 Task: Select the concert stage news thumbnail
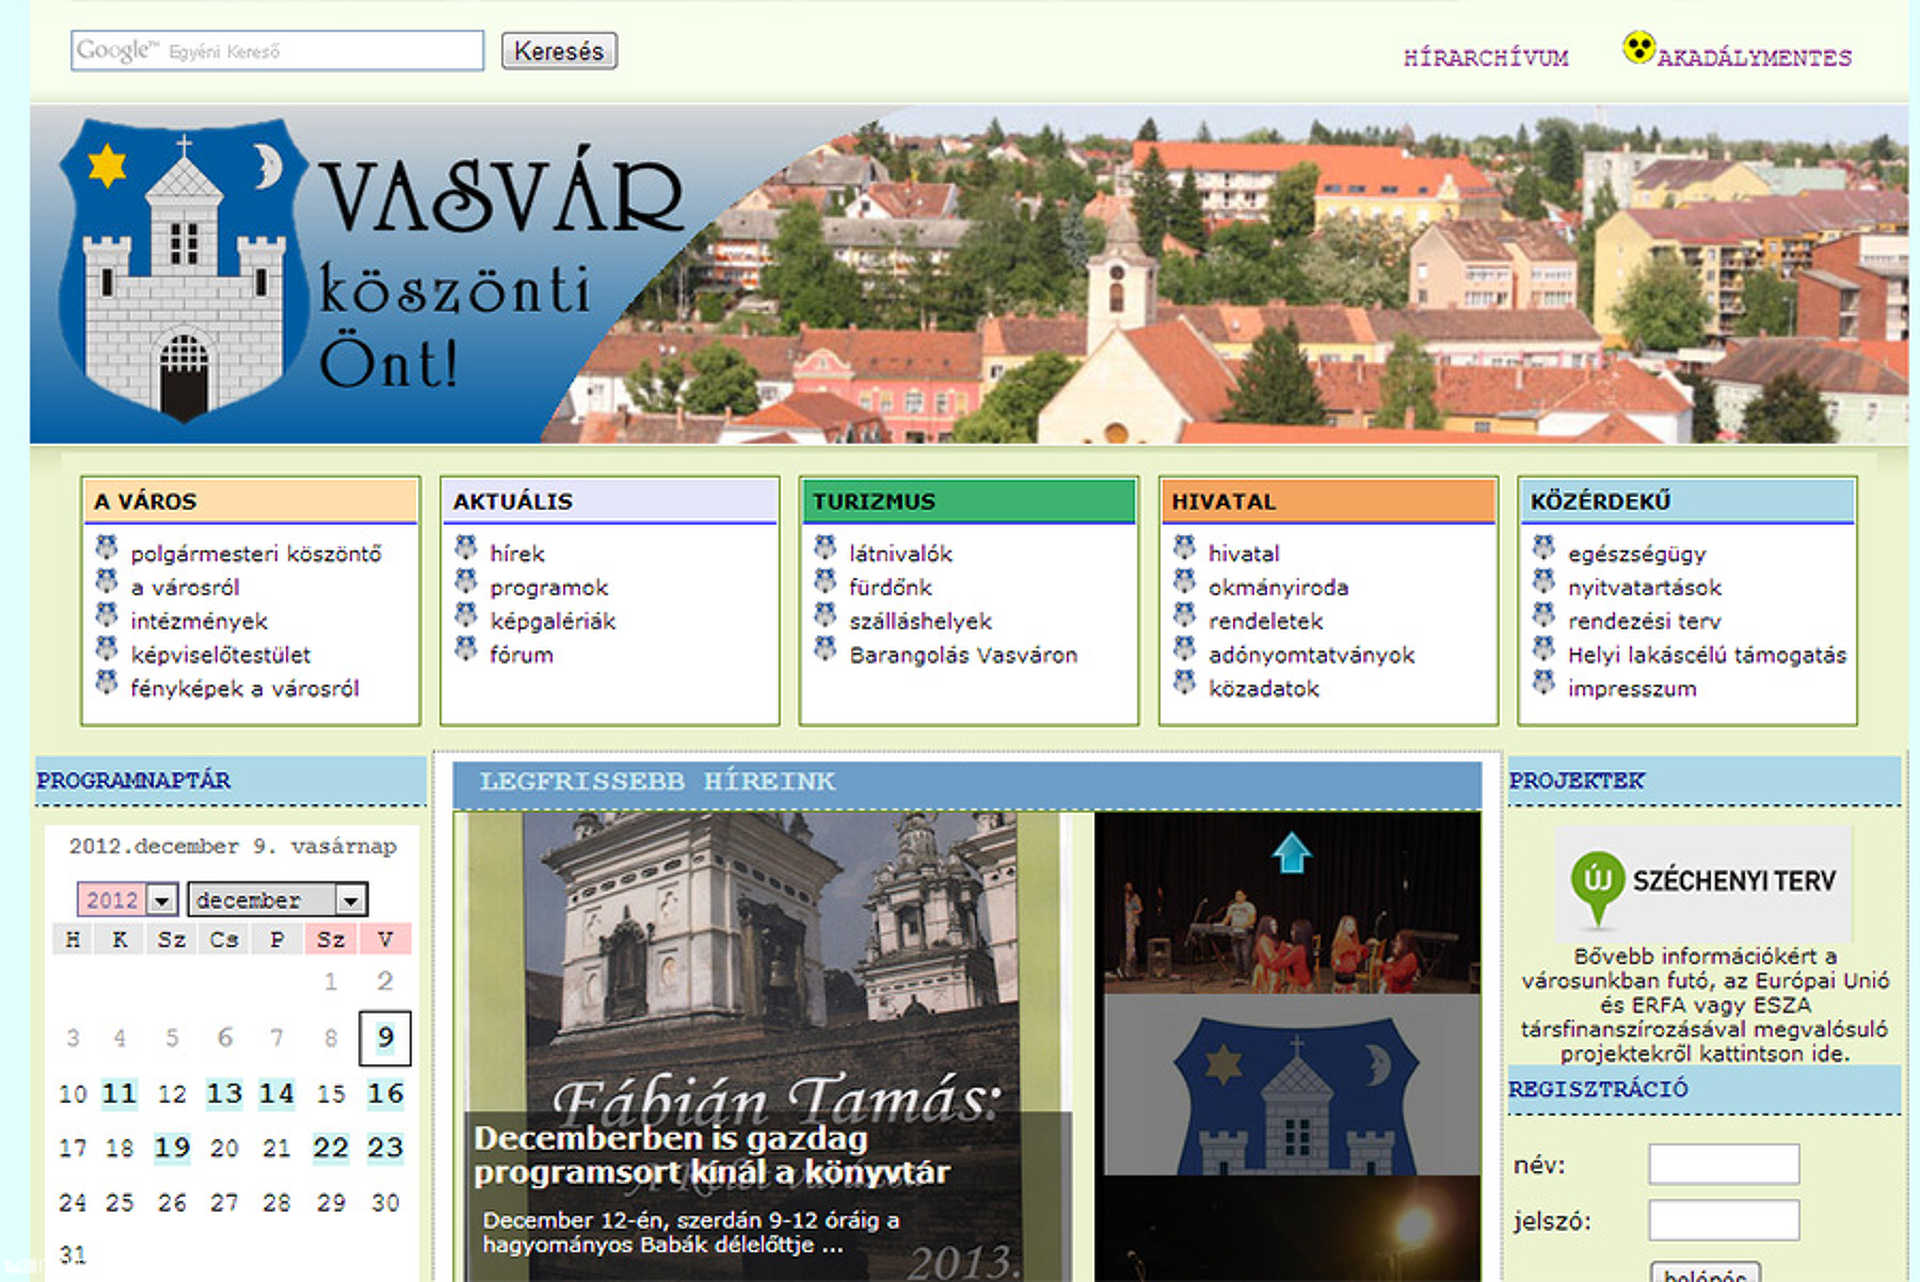click(x=1291, y=902)
